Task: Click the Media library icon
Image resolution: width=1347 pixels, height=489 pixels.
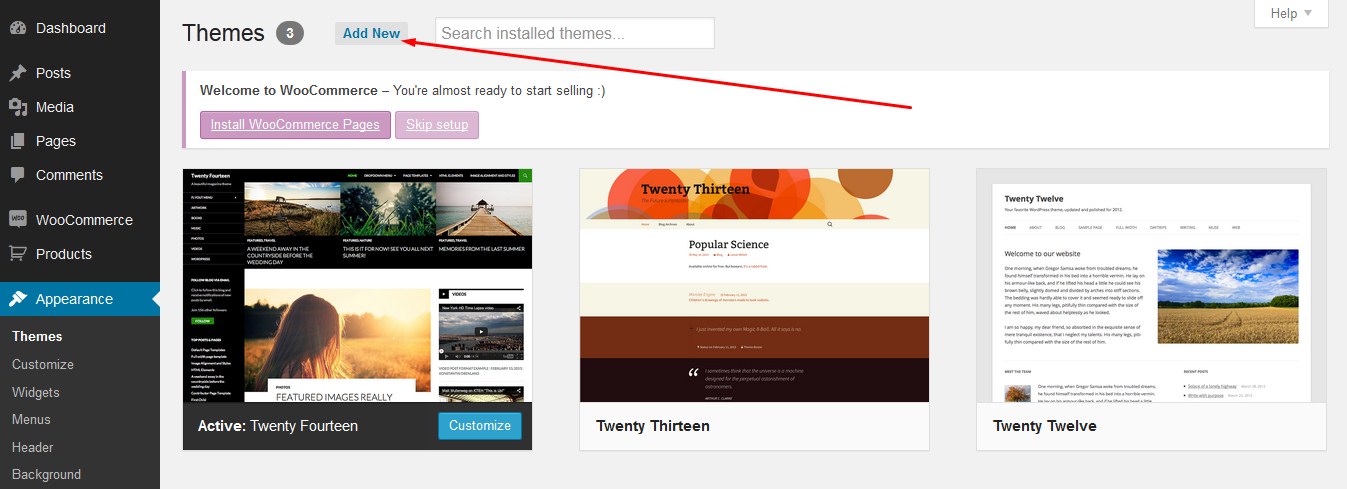Action: click(17, 107)
